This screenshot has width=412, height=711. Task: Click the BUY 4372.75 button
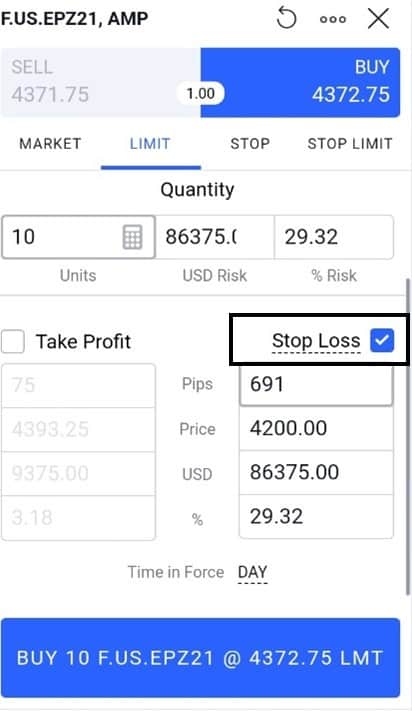point(301,83)
